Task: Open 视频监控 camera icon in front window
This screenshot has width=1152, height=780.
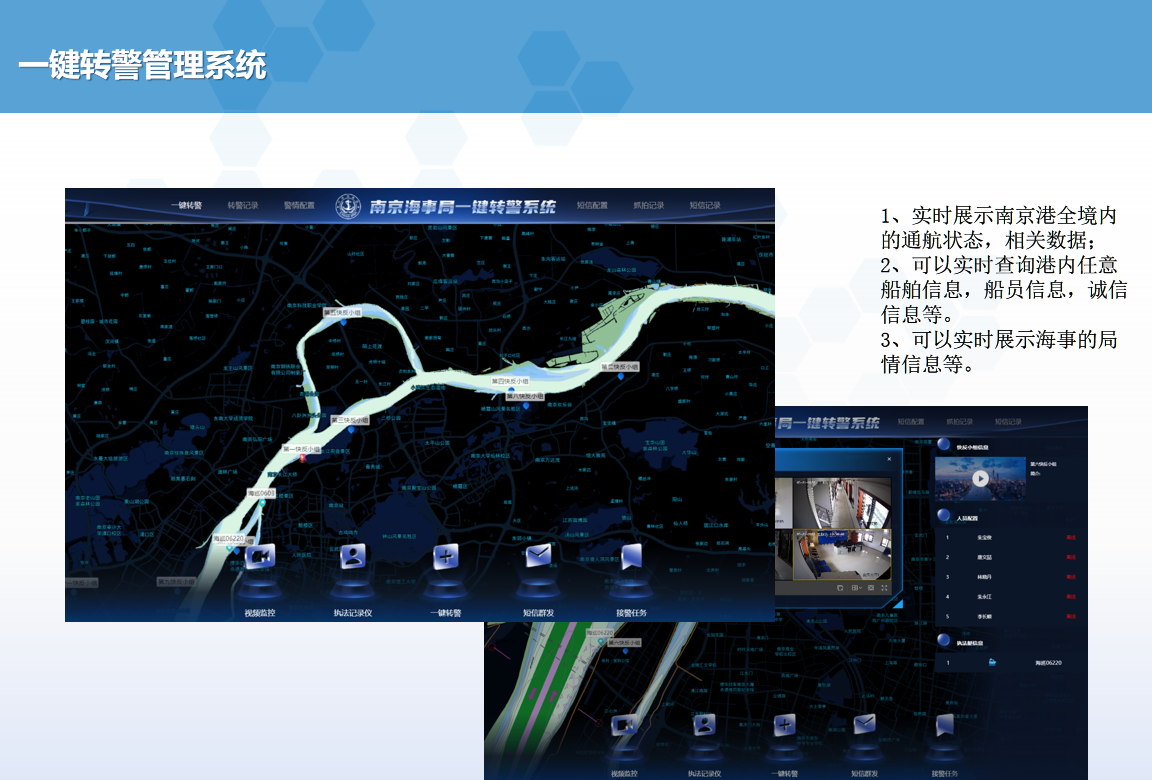Action: coord(260,556)
